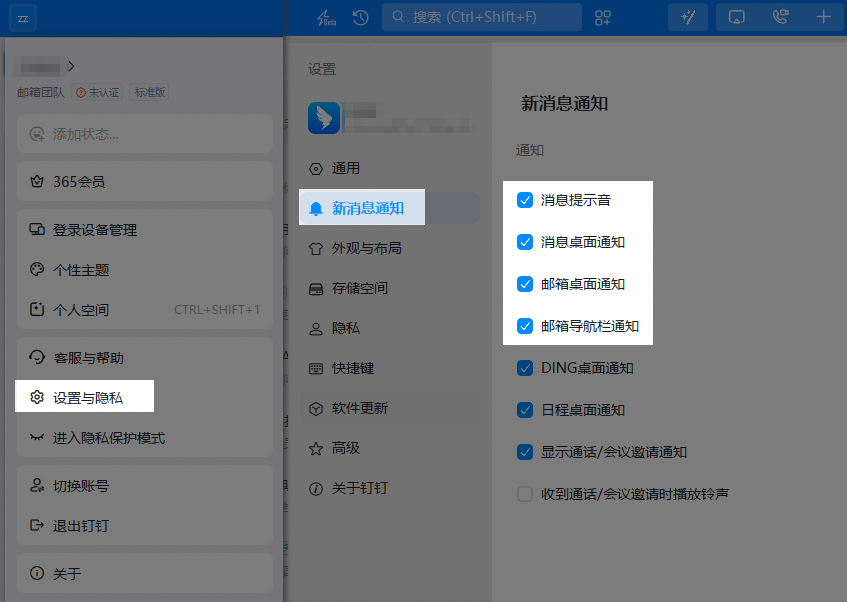The height and width of the screenshot is (602, 847).
Task: Click the plus icon in top bar
Action: tap(824, 17)
